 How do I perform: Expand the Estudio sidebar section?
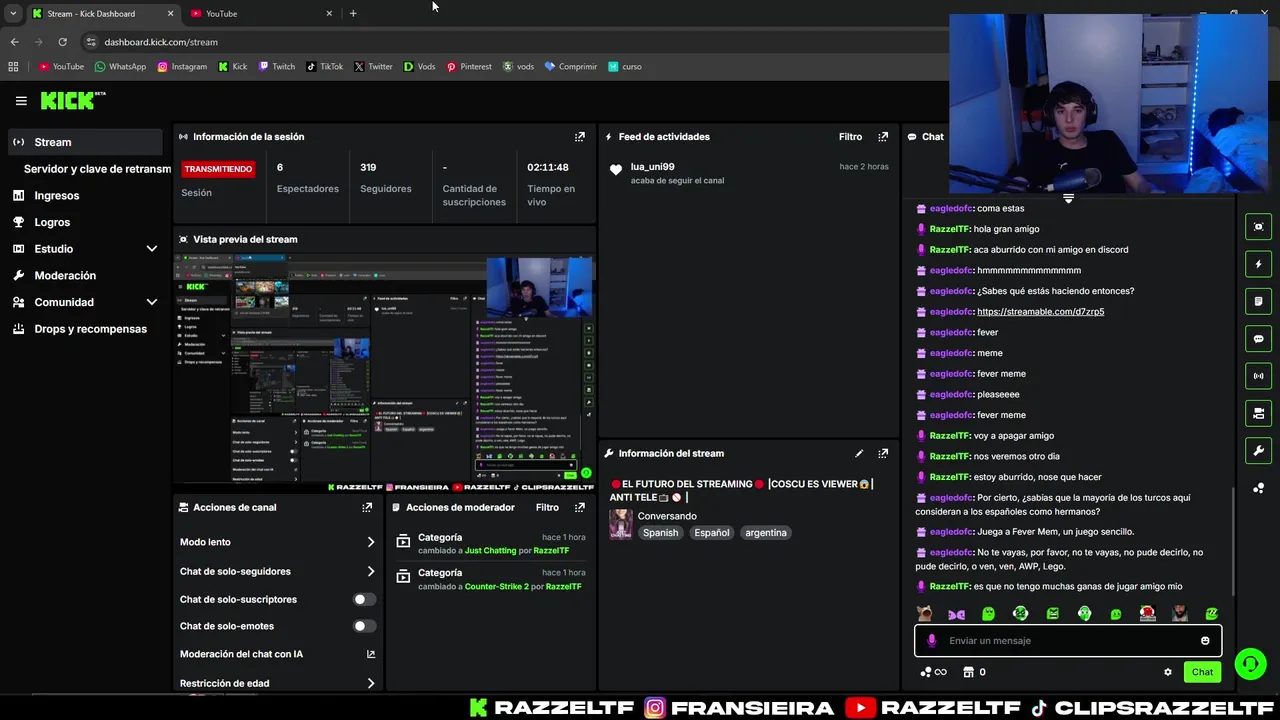[151, 249]
